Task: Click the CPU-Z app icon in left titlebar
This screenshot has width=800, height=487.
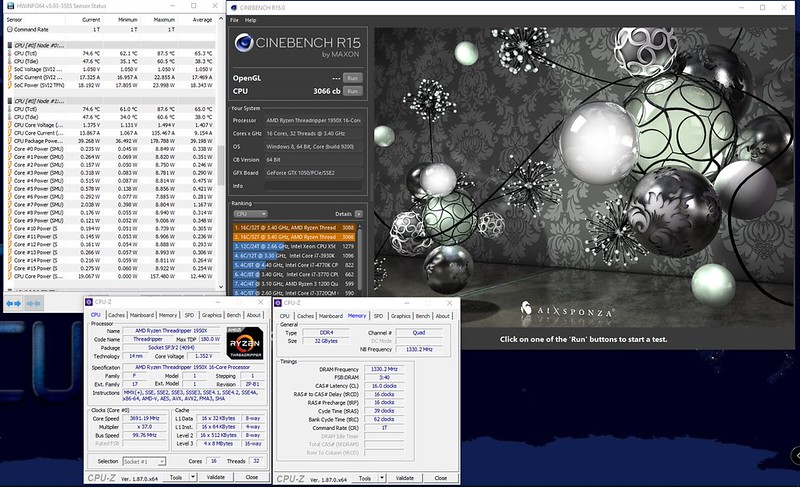Action: tap(88, 301)
